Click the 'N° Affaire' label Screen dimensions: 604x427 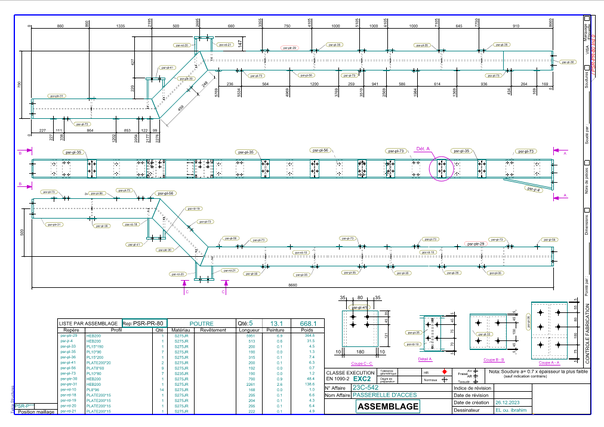point(337,388)
